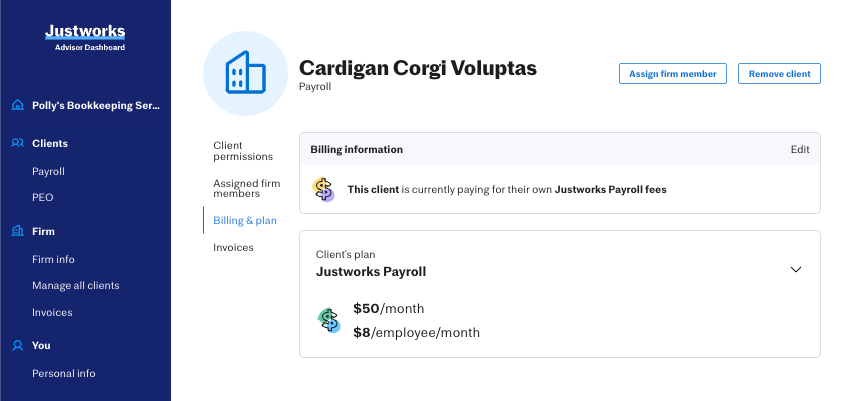Click the dollar coin icon in Billing information
This screenshot has width=858, height=401.
click(x=323, y=188)
